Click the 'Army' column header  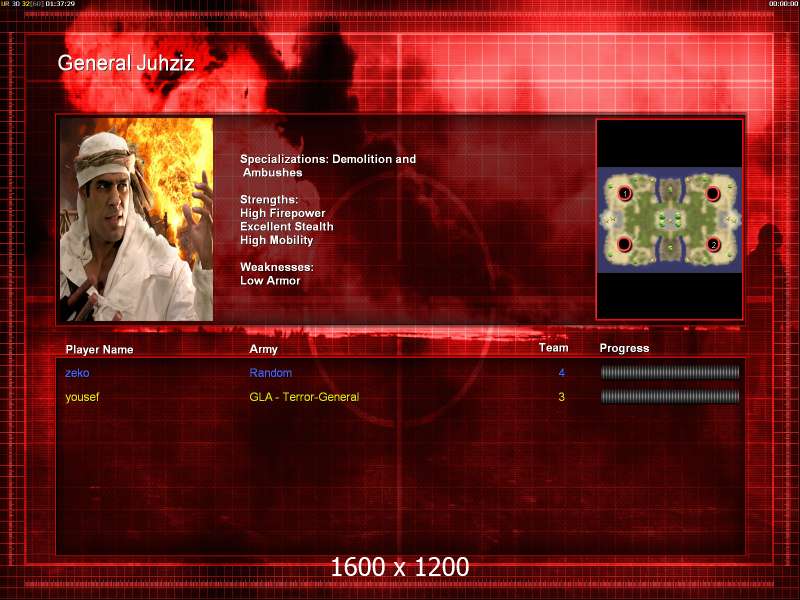pos(263,349)
